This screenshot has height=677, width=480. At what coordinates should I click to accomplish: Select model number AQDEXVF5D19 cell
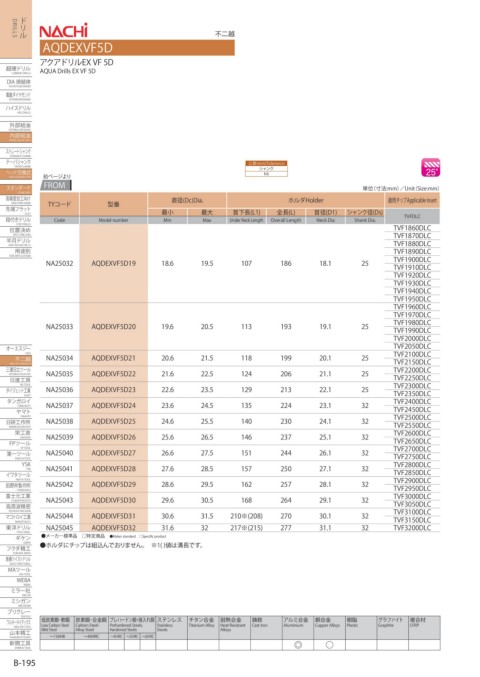[x=114, y=263]
